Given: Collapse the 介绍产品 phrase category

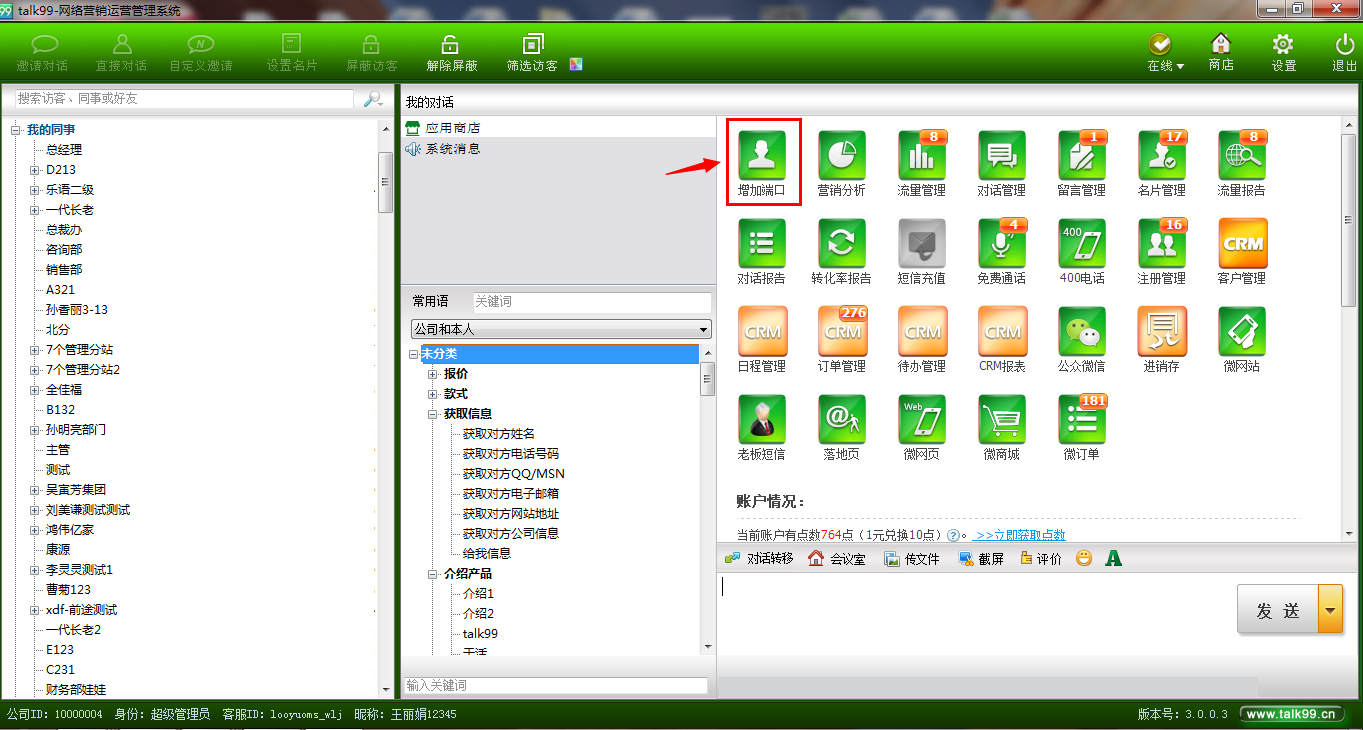Looking at the screenshot, I should [433, 574].
